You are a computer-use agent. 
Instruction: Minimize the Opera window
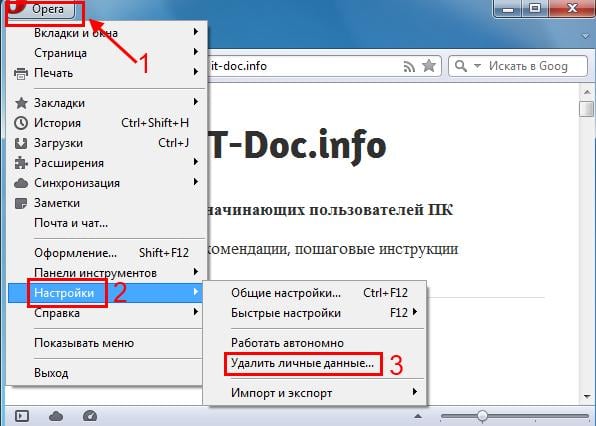point(508,8)
